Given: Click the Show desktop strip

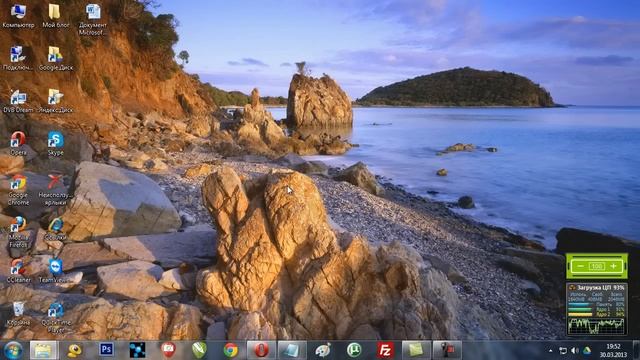Looking at the screenshot, I should click(x=636, y=351).
